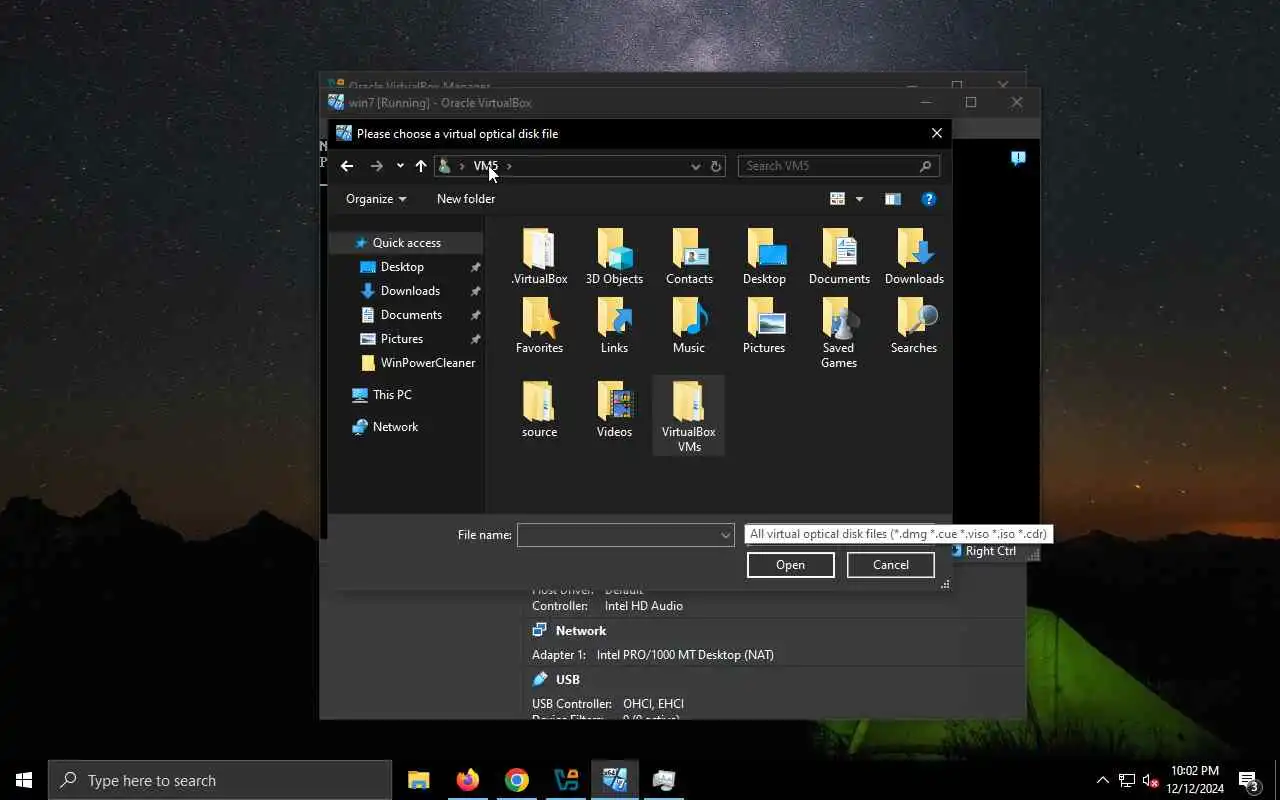1280x800 pixels.
Task: Click the network tray icon
Action: point(1126,780)
